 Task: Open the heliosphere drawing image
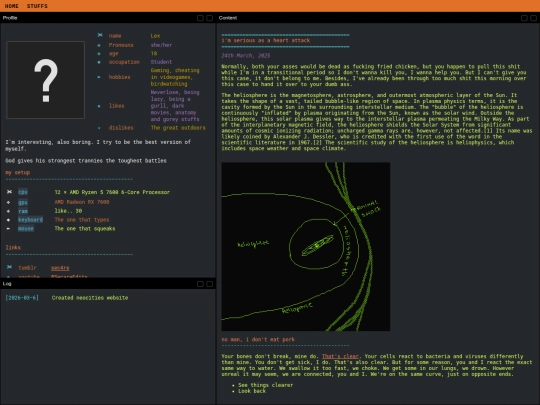pyautogui.click(x=305, y=247)
